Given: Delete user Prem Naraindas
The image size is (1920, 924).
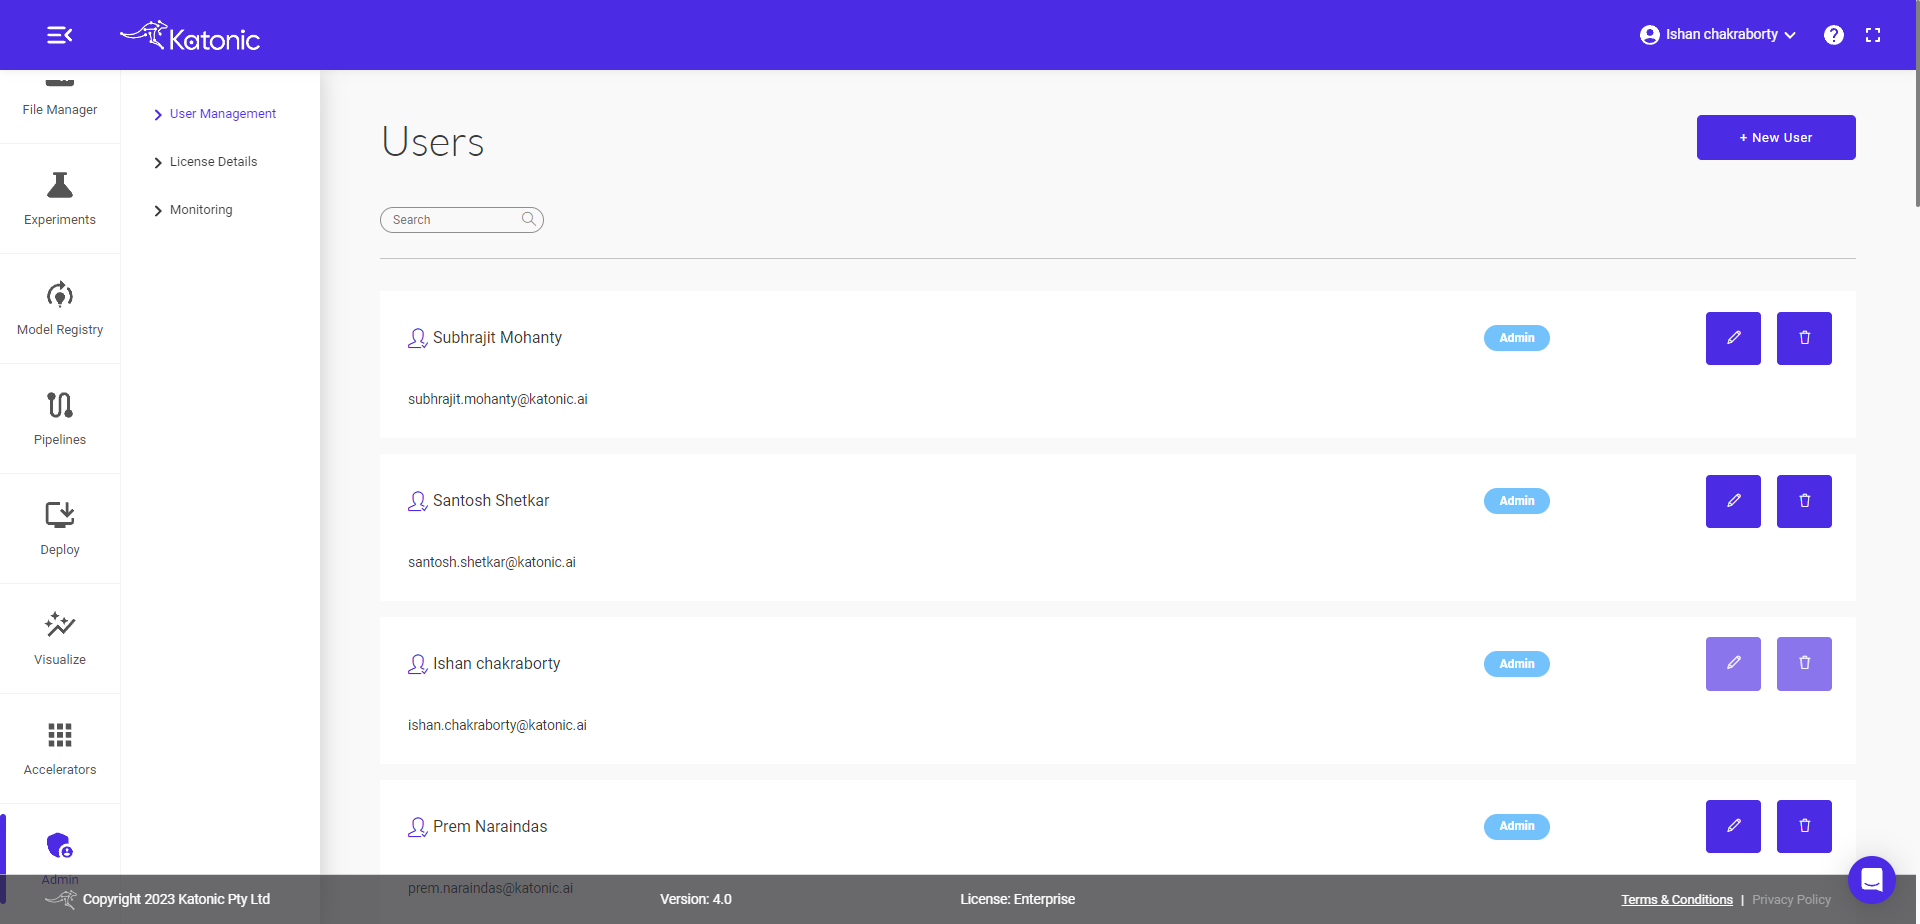Looking at the screenshot, I should [1804, 826].
